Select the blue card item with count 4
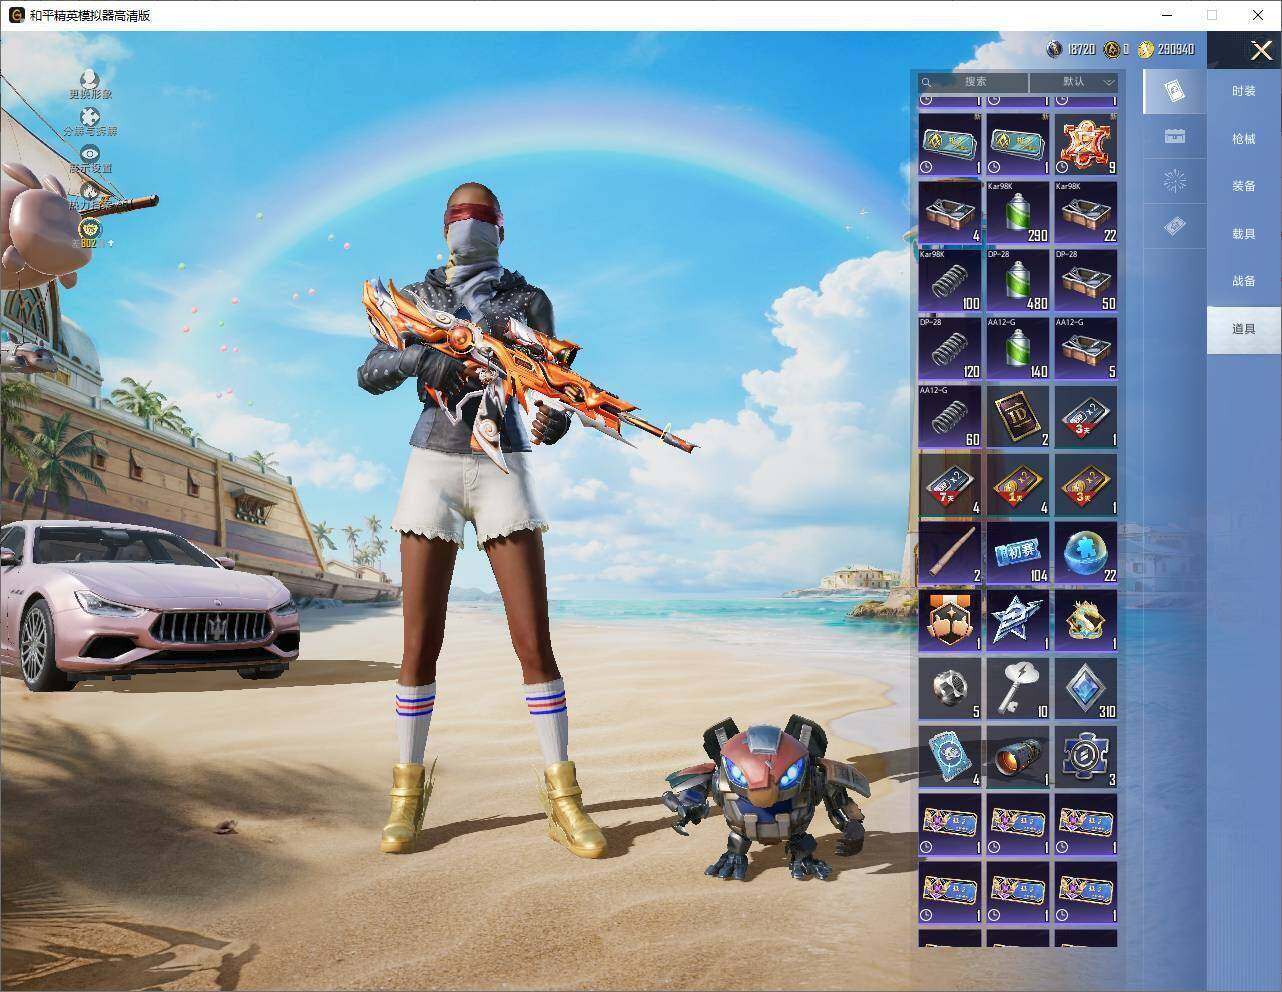Viewport: 1282px width, 992px height. (x=950, y=756)
